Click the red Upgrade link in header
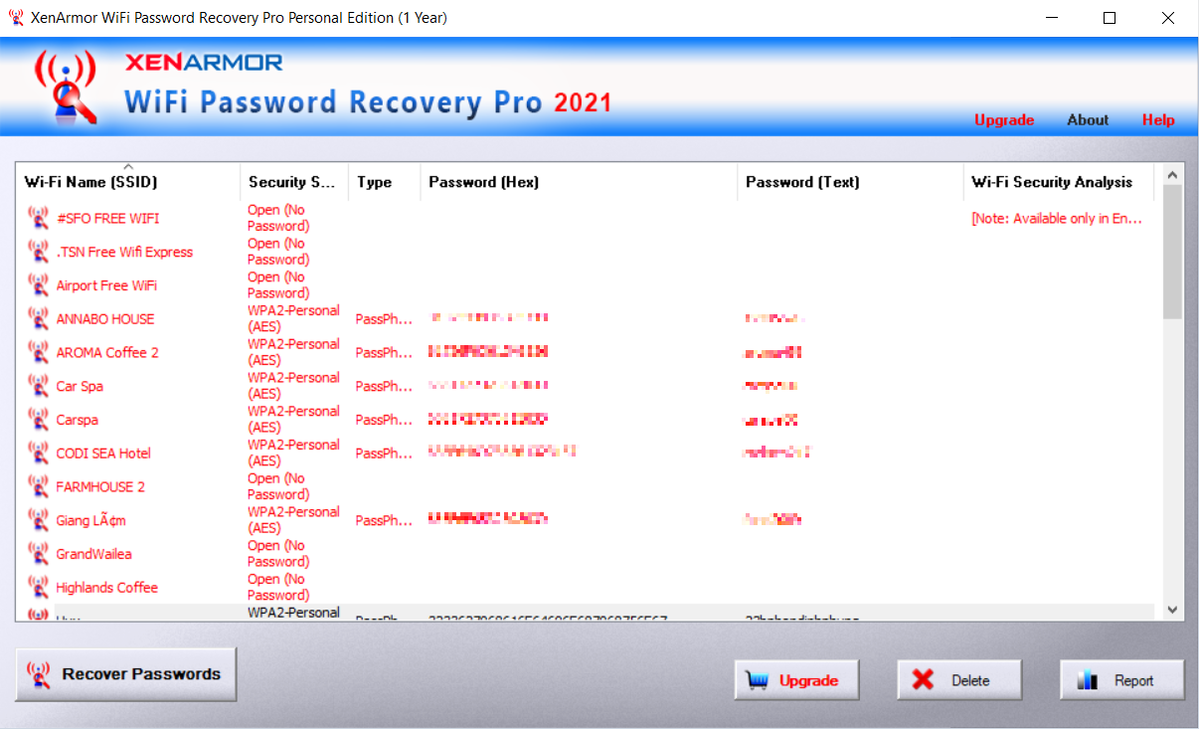 tap(1004, 120)
